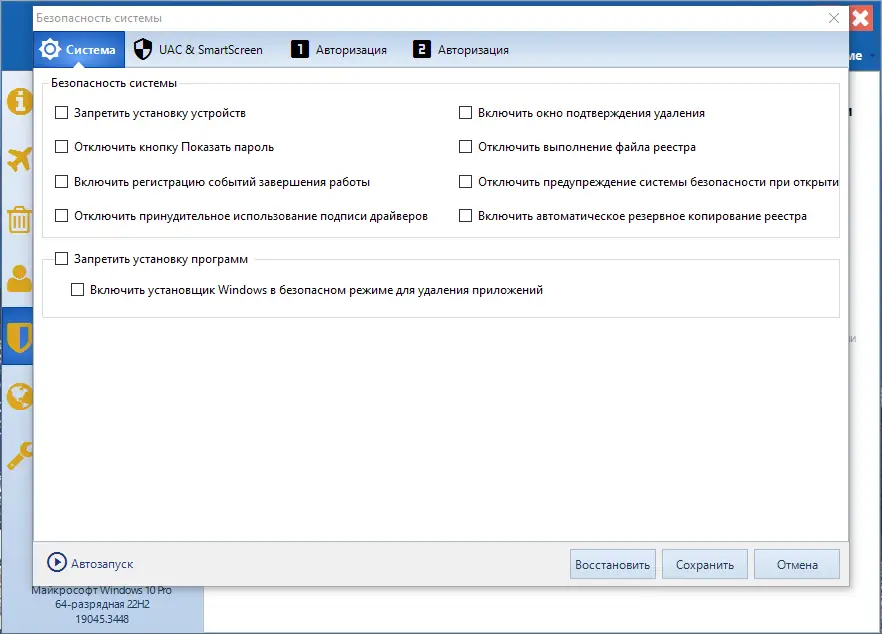The image size is (882, 634).
Task: Close the main window with red X
Action: (x=861, y=18)
